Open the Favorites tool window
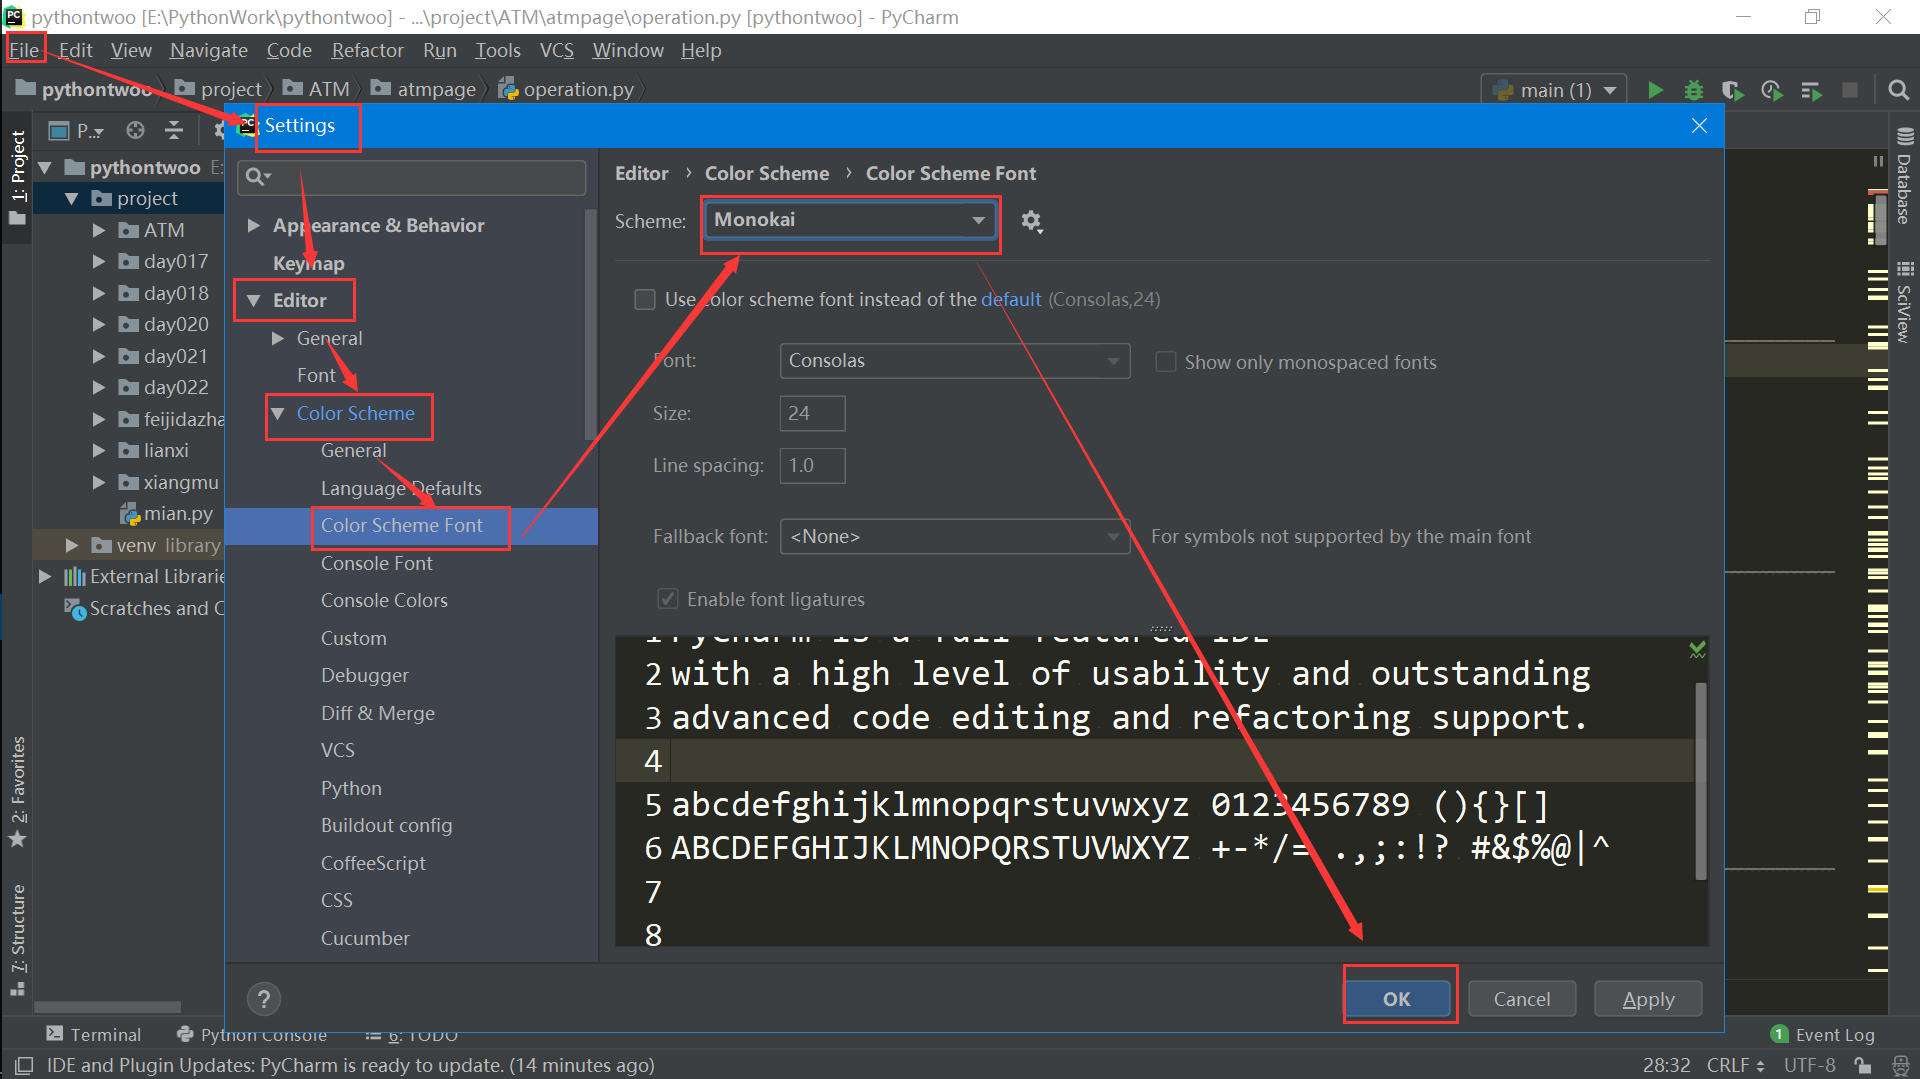Viewport: 1920px width, 1079px height. tap(18, 790)
